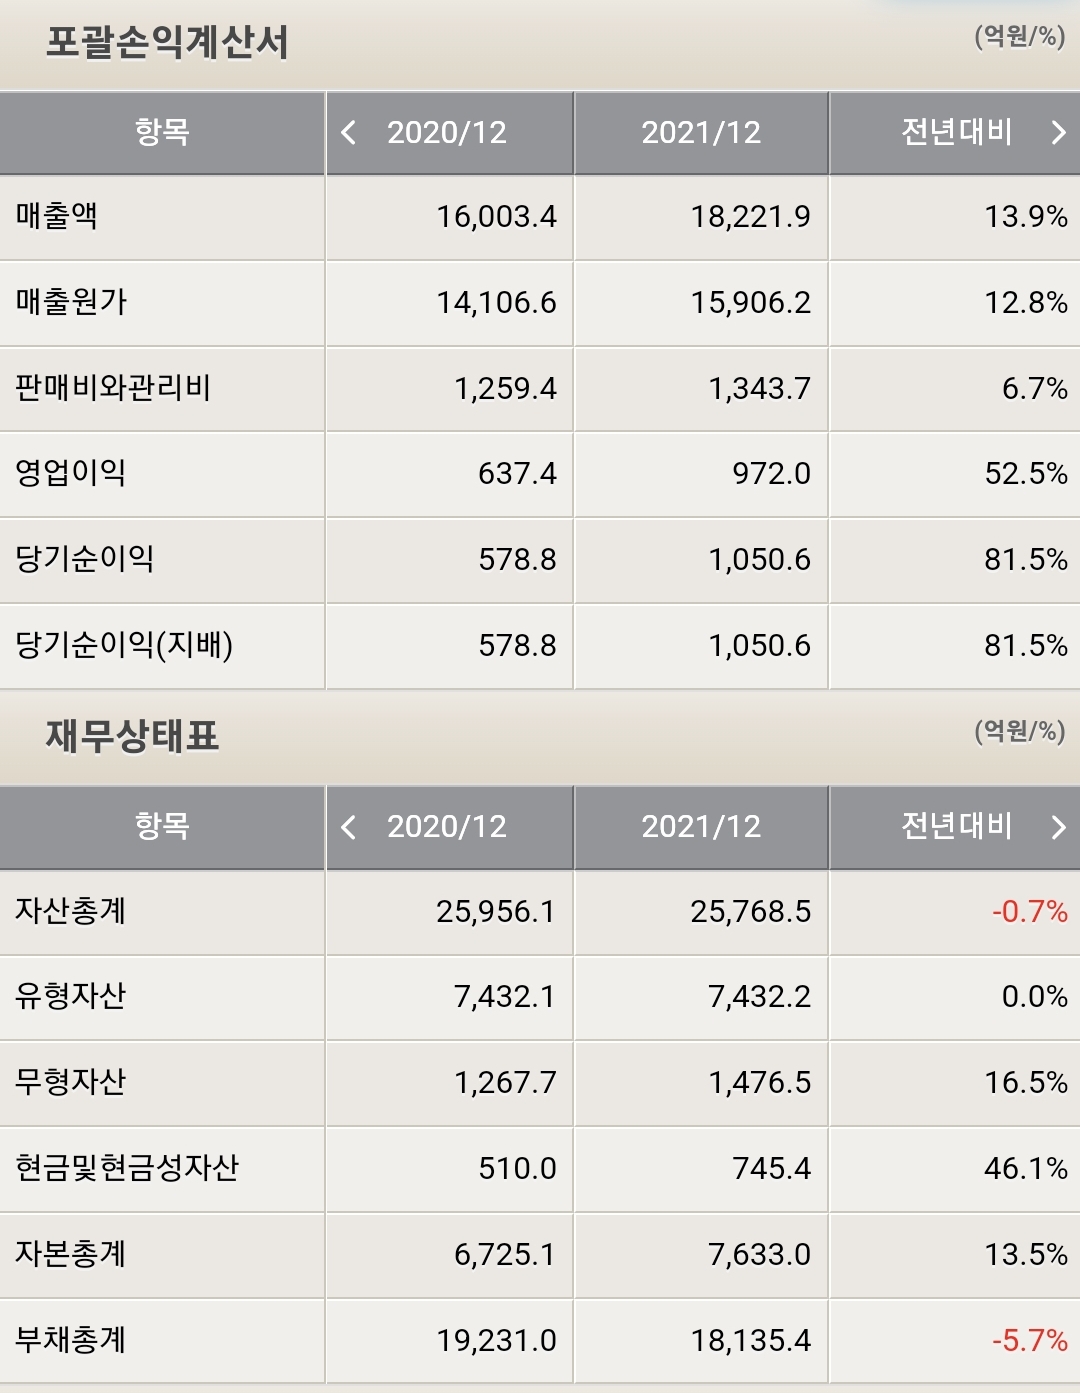Click the 항목 header cell of the income statement
1080x1393 pixels.
point(162,132)
